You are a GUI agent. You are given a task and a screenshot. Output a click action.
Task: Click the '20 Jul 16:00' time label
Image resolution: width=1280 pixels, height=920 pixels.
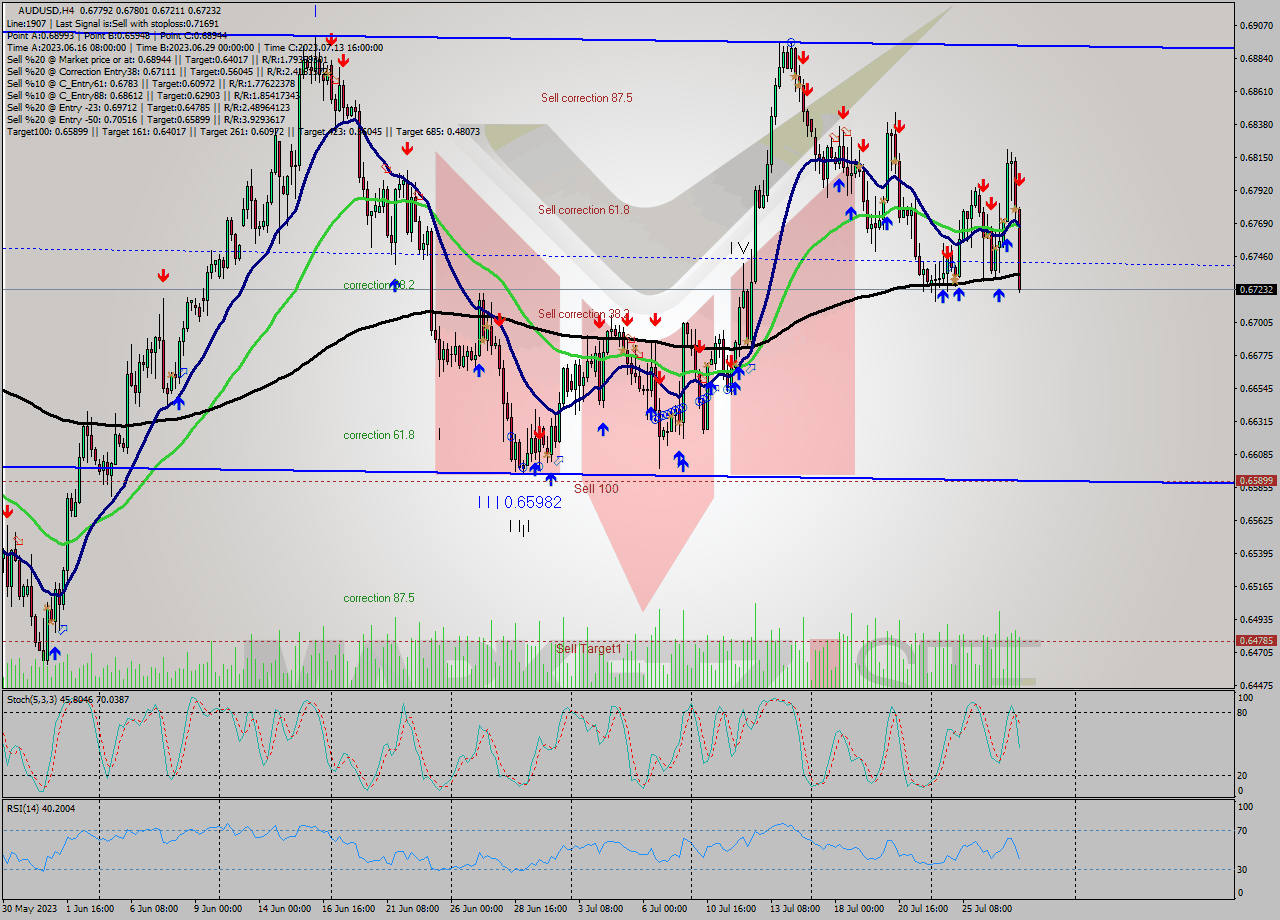tap(923, 909)
